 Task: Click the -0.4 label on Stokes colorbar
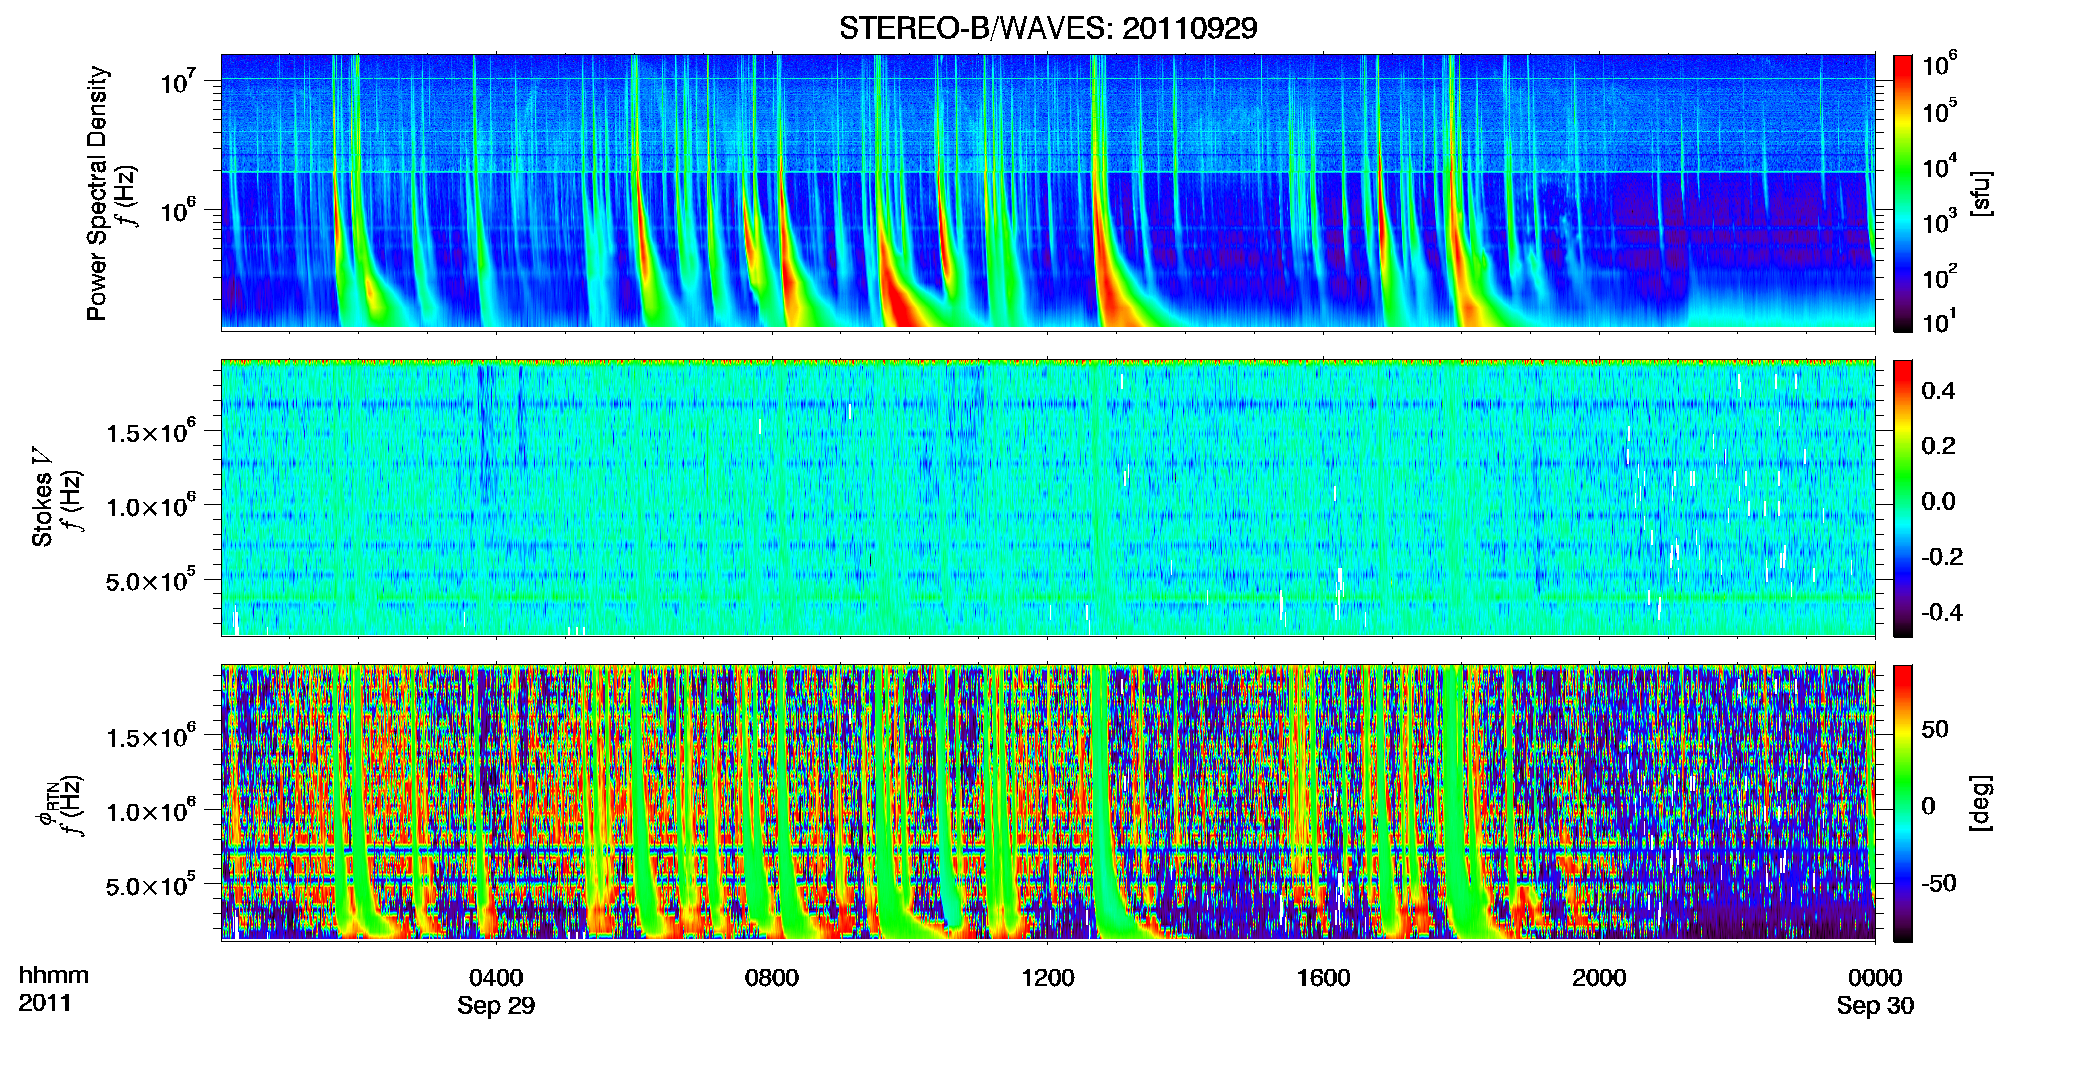click(1942, 612)
